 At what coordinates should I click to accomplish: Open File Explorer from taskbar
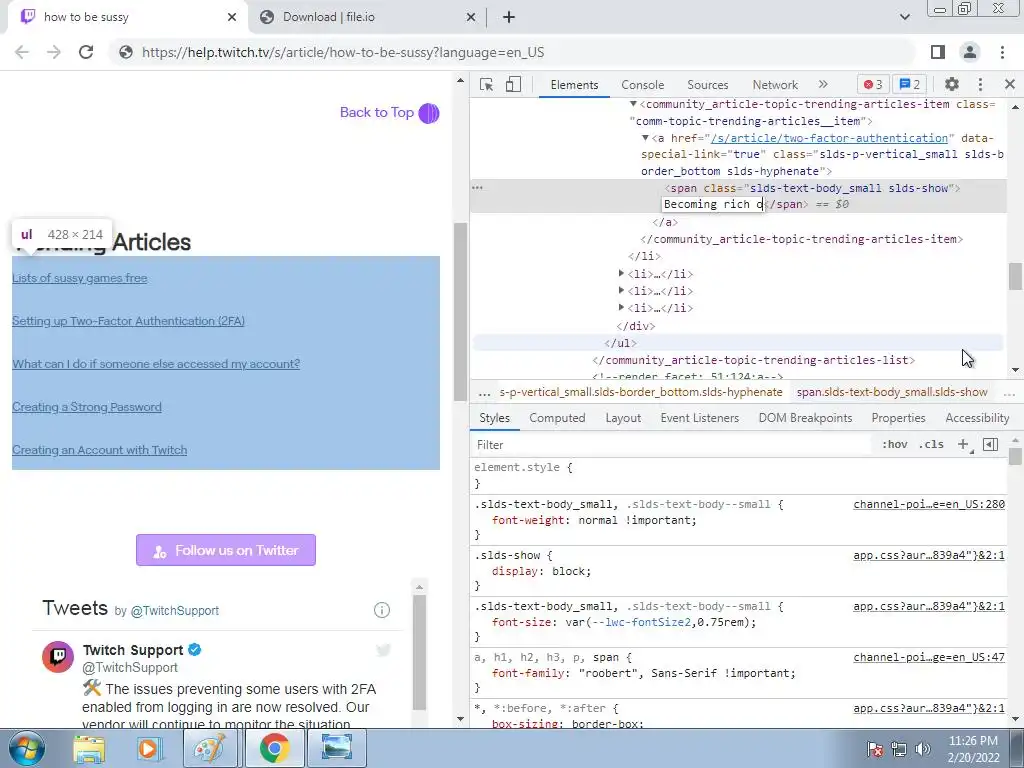(x=89, y=748)
